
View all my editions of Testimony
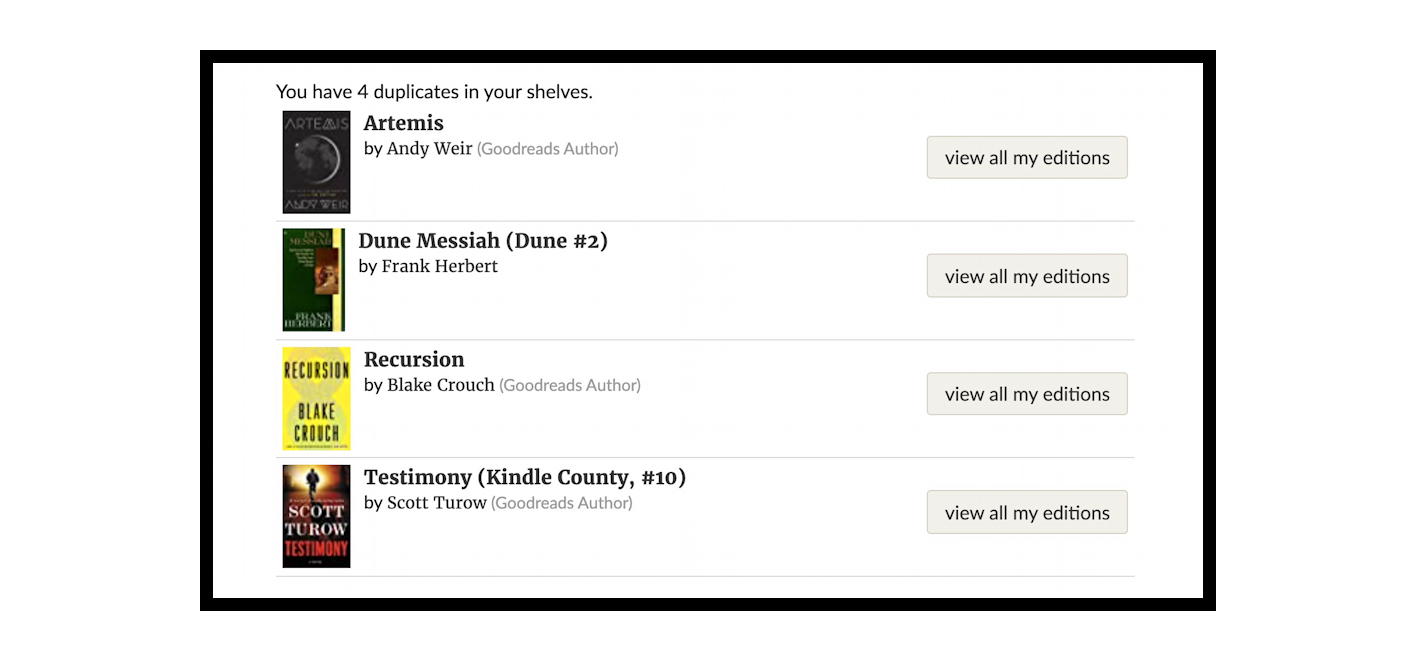click(1027, 512)
